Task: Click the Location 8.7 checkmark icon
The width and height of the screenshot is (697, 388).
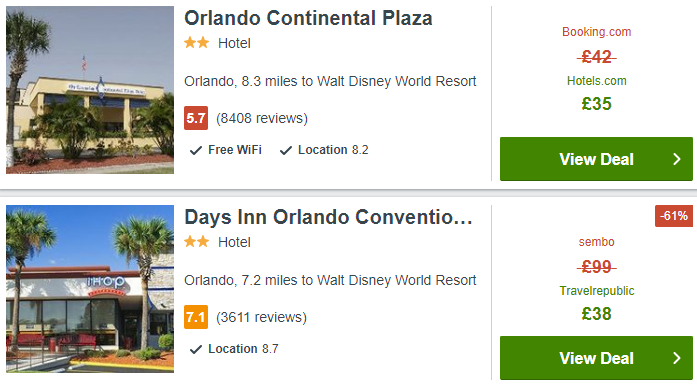Action: point(196,350)
